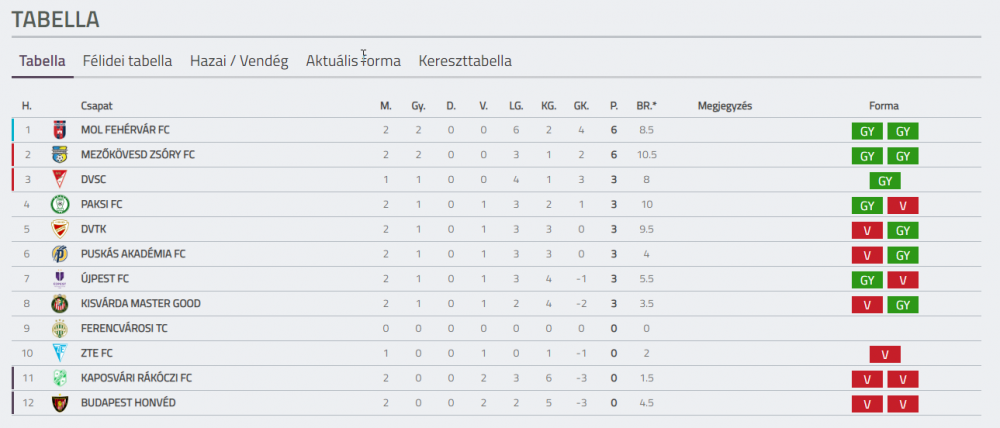Click the DVTK club crest
Image resolution: width=1000 pixels, height=428 pixels.
(x=59, y=230)
